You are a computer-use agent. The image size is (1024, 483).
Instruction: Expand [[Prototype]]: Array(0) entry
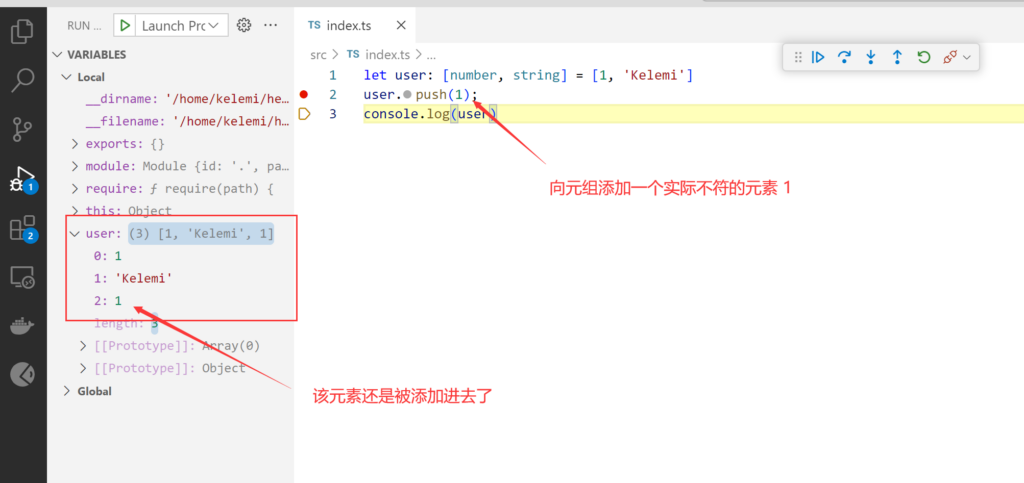(x=83, y=345)
